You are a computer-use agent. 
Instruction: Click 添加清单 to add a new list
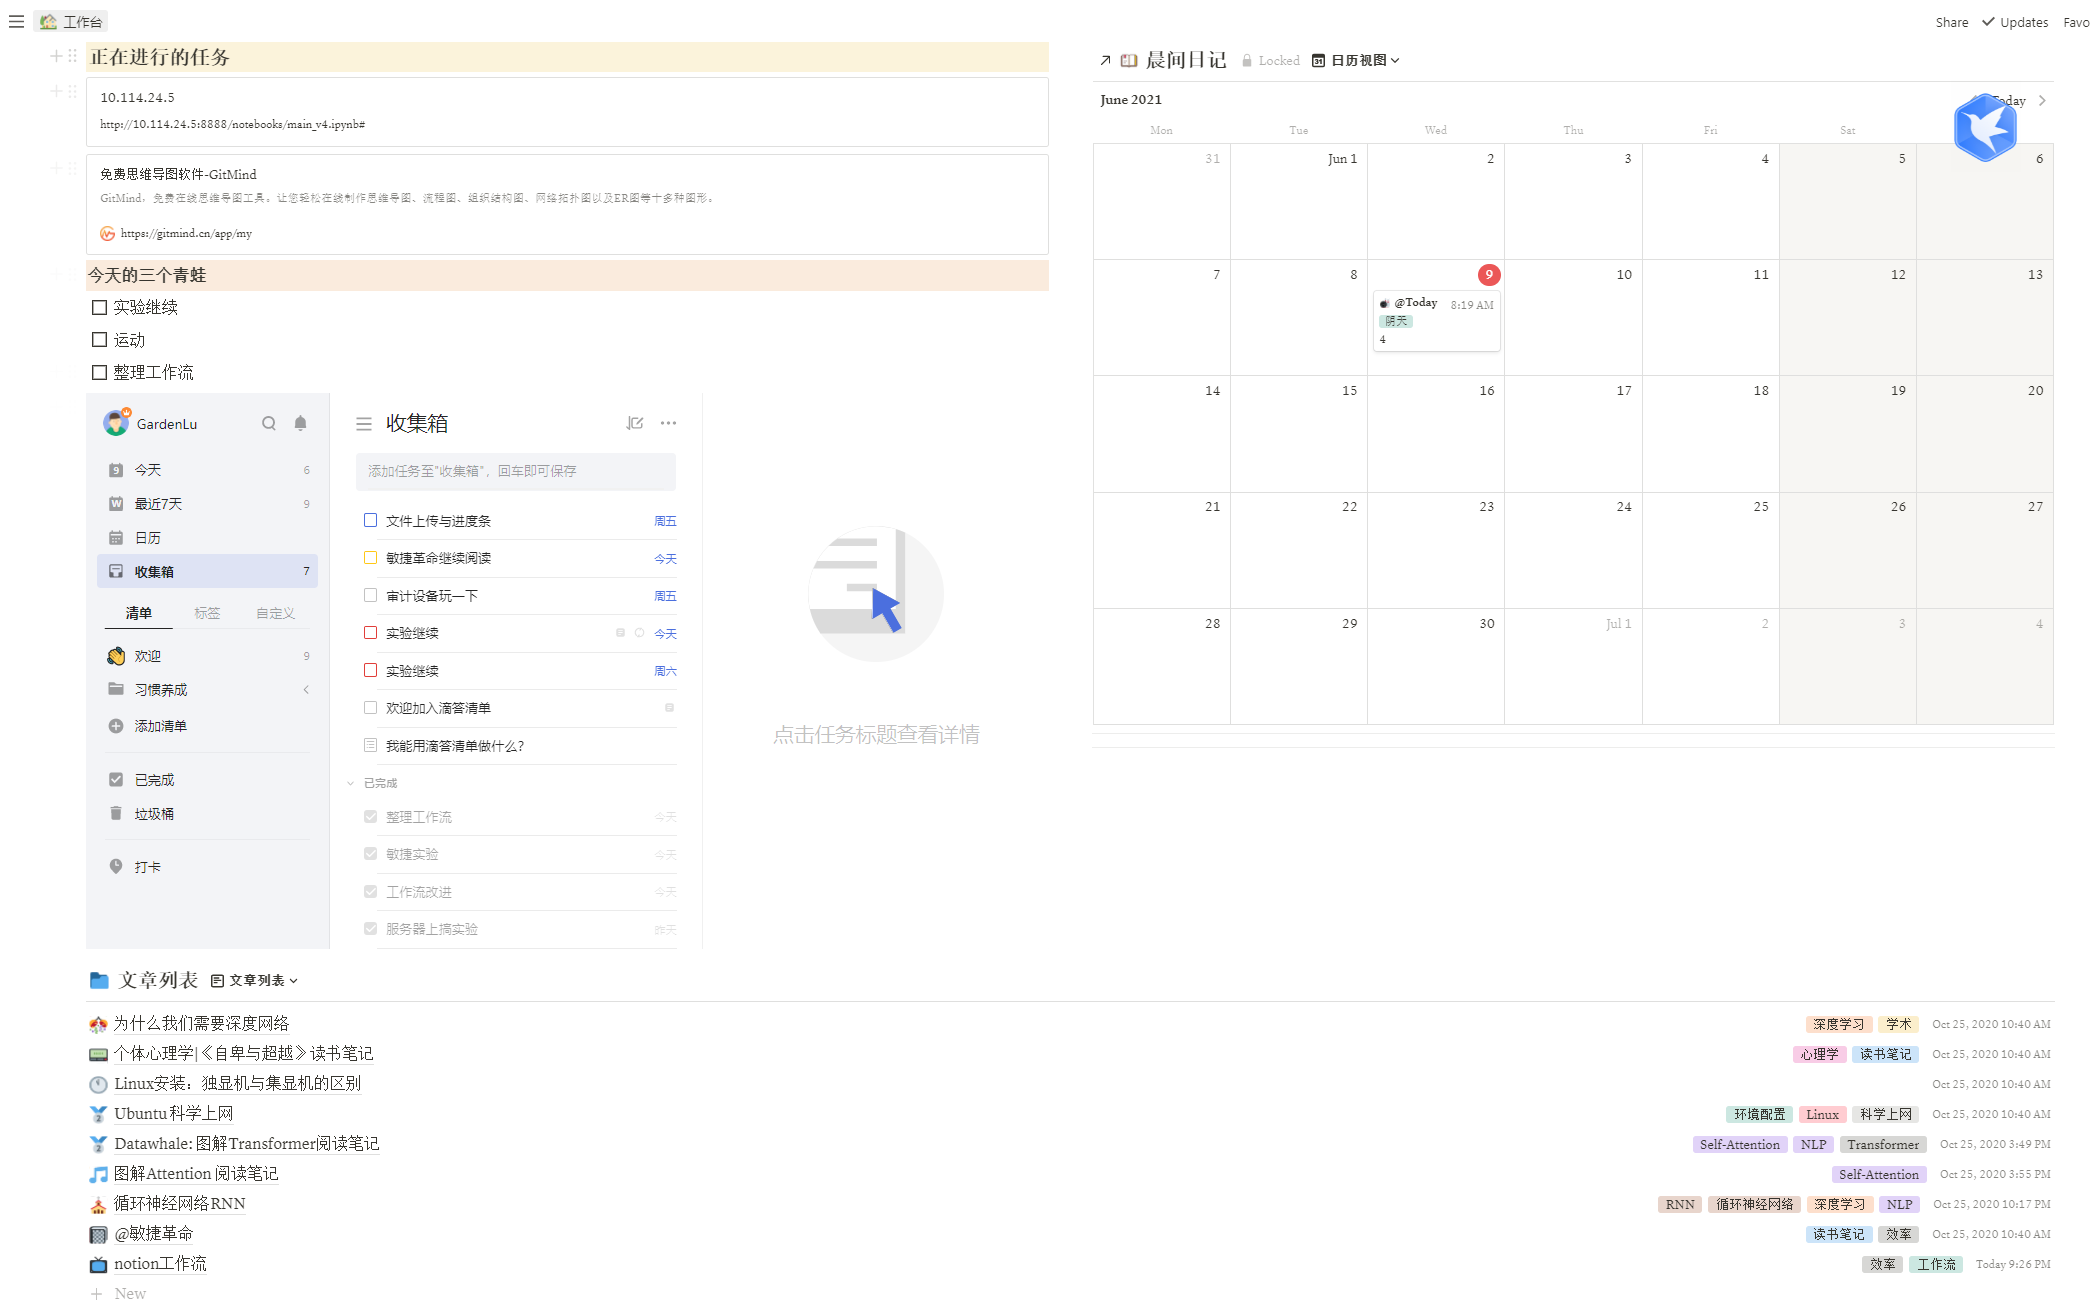pyautogui.click(x=158, y=726)
